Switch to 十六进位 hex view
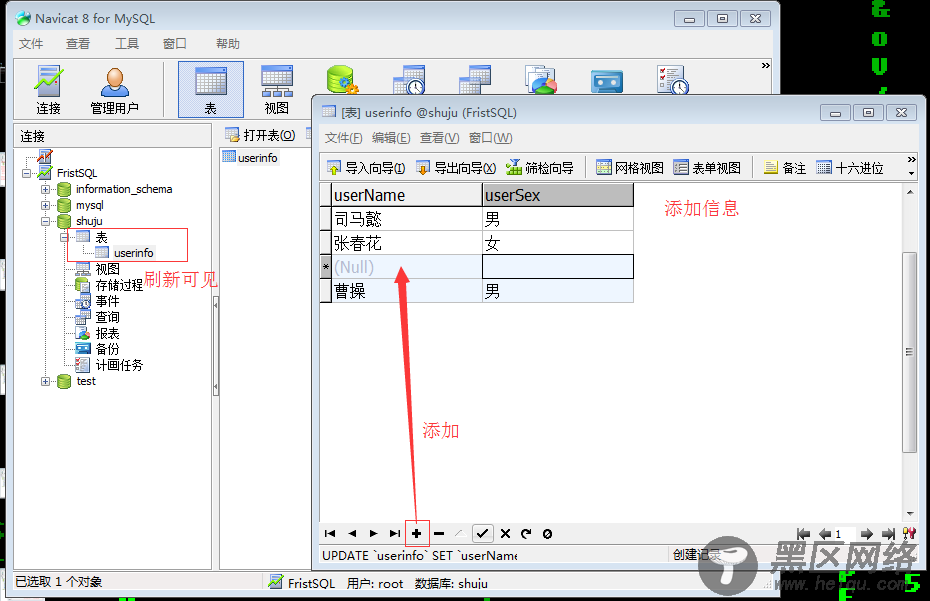Viewport: 930px width, 601px height. click(849, 168)
